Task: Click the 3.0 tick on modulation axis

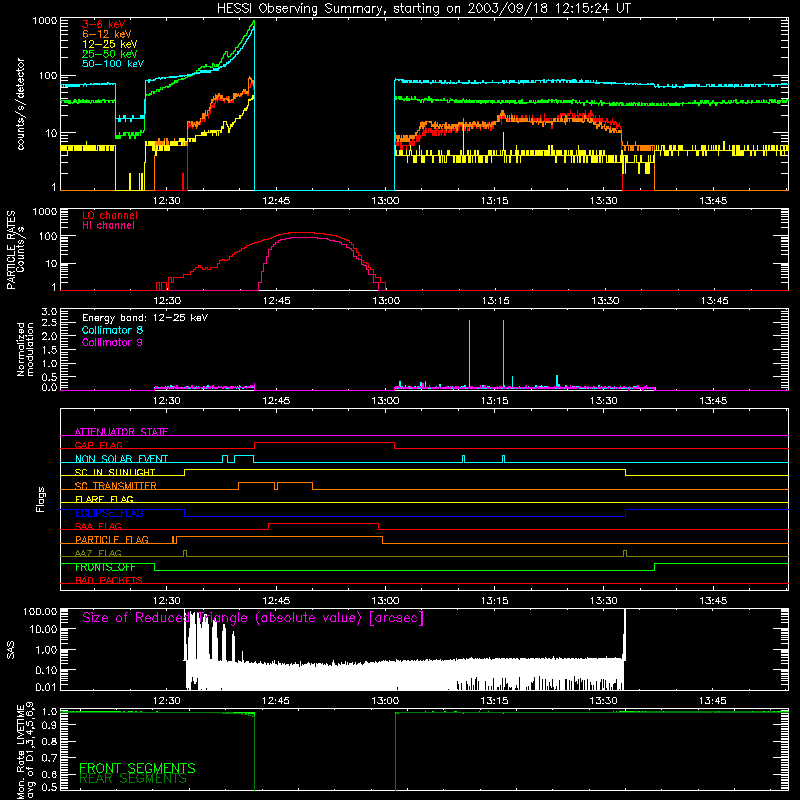Action: [49, 312]
